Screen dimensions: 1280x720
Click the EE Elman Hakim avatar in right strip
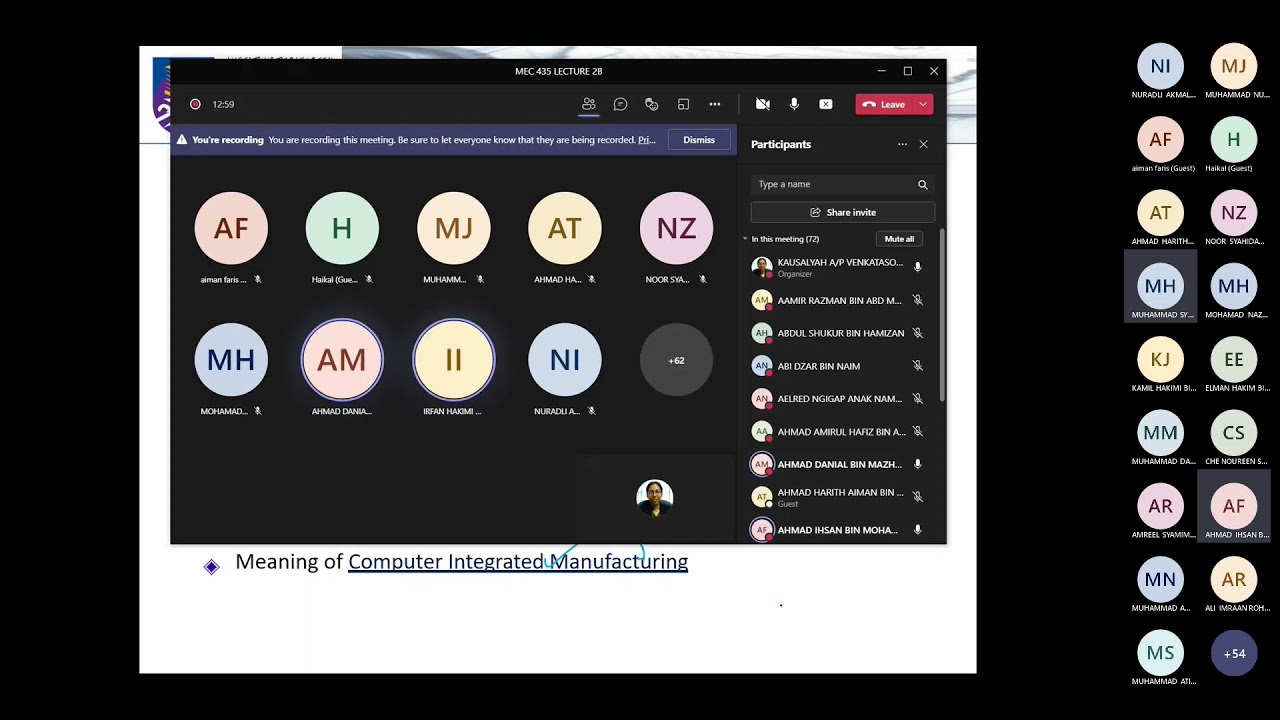pyautogui.click(x=1234, y=359)
